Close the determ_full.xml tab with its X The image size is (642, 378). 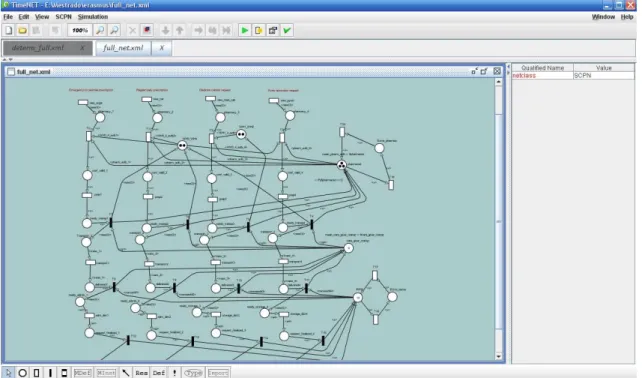point(82,48)
